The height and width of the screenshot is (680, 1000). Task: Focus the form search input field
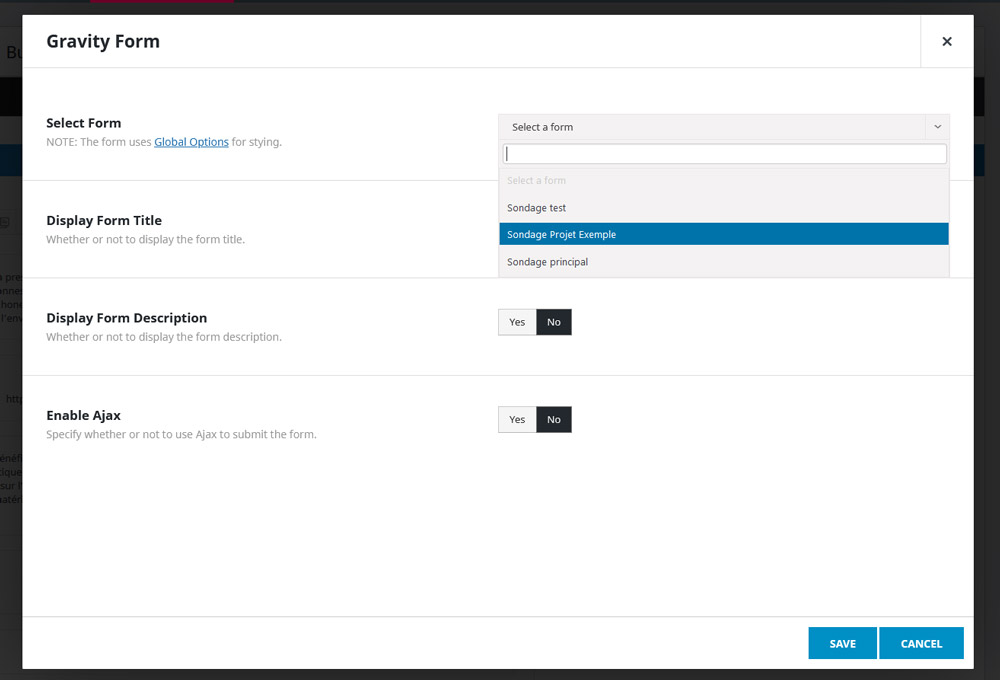[x=724, y=154]
